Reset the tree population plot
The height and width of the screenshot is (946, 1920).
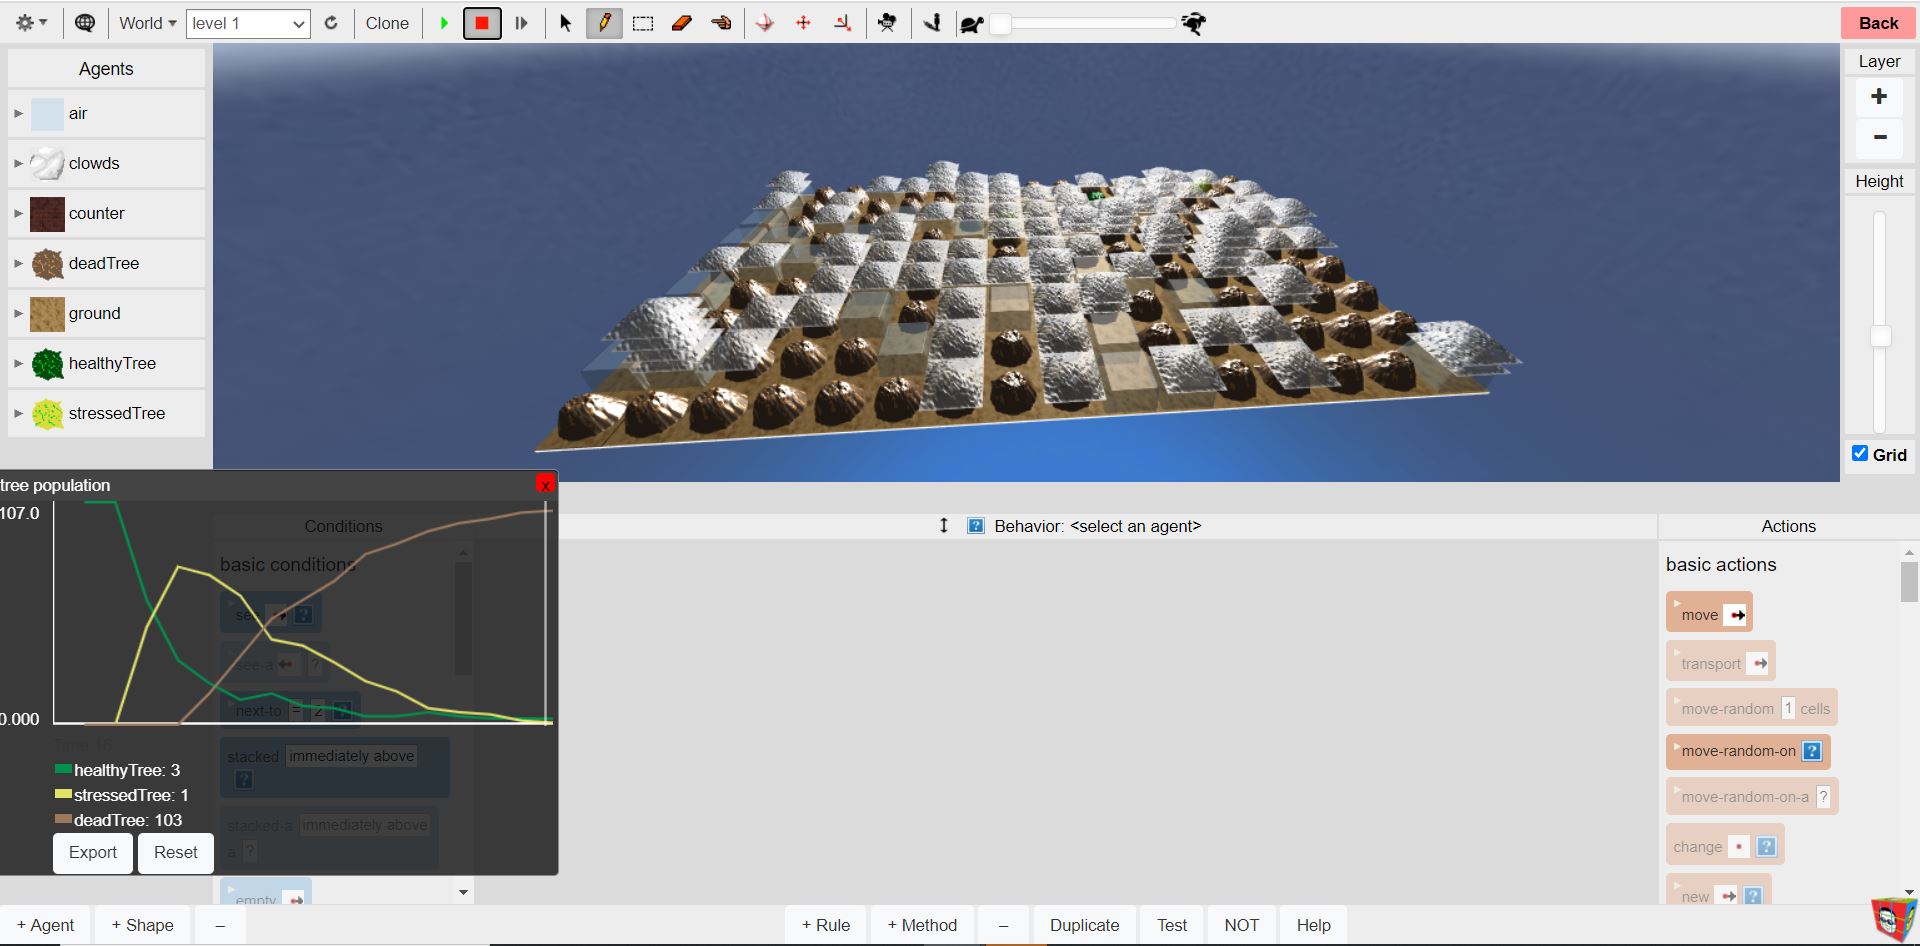click(x=176, y=853)
